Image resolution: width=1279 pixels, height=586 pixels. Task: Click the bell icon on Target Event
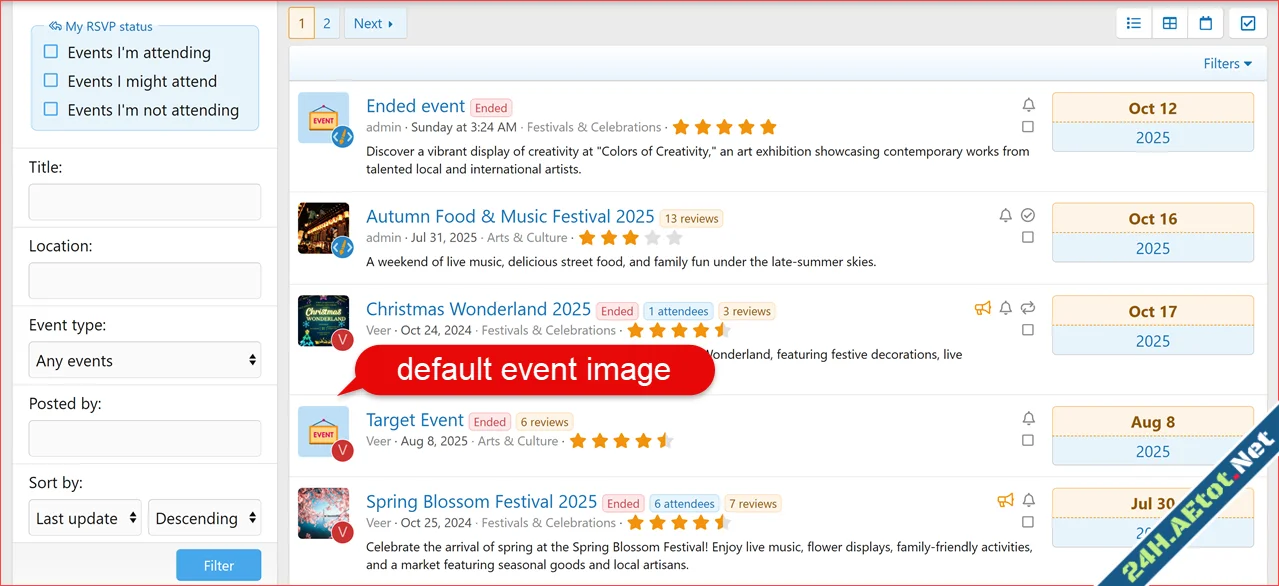[1028, 418]
